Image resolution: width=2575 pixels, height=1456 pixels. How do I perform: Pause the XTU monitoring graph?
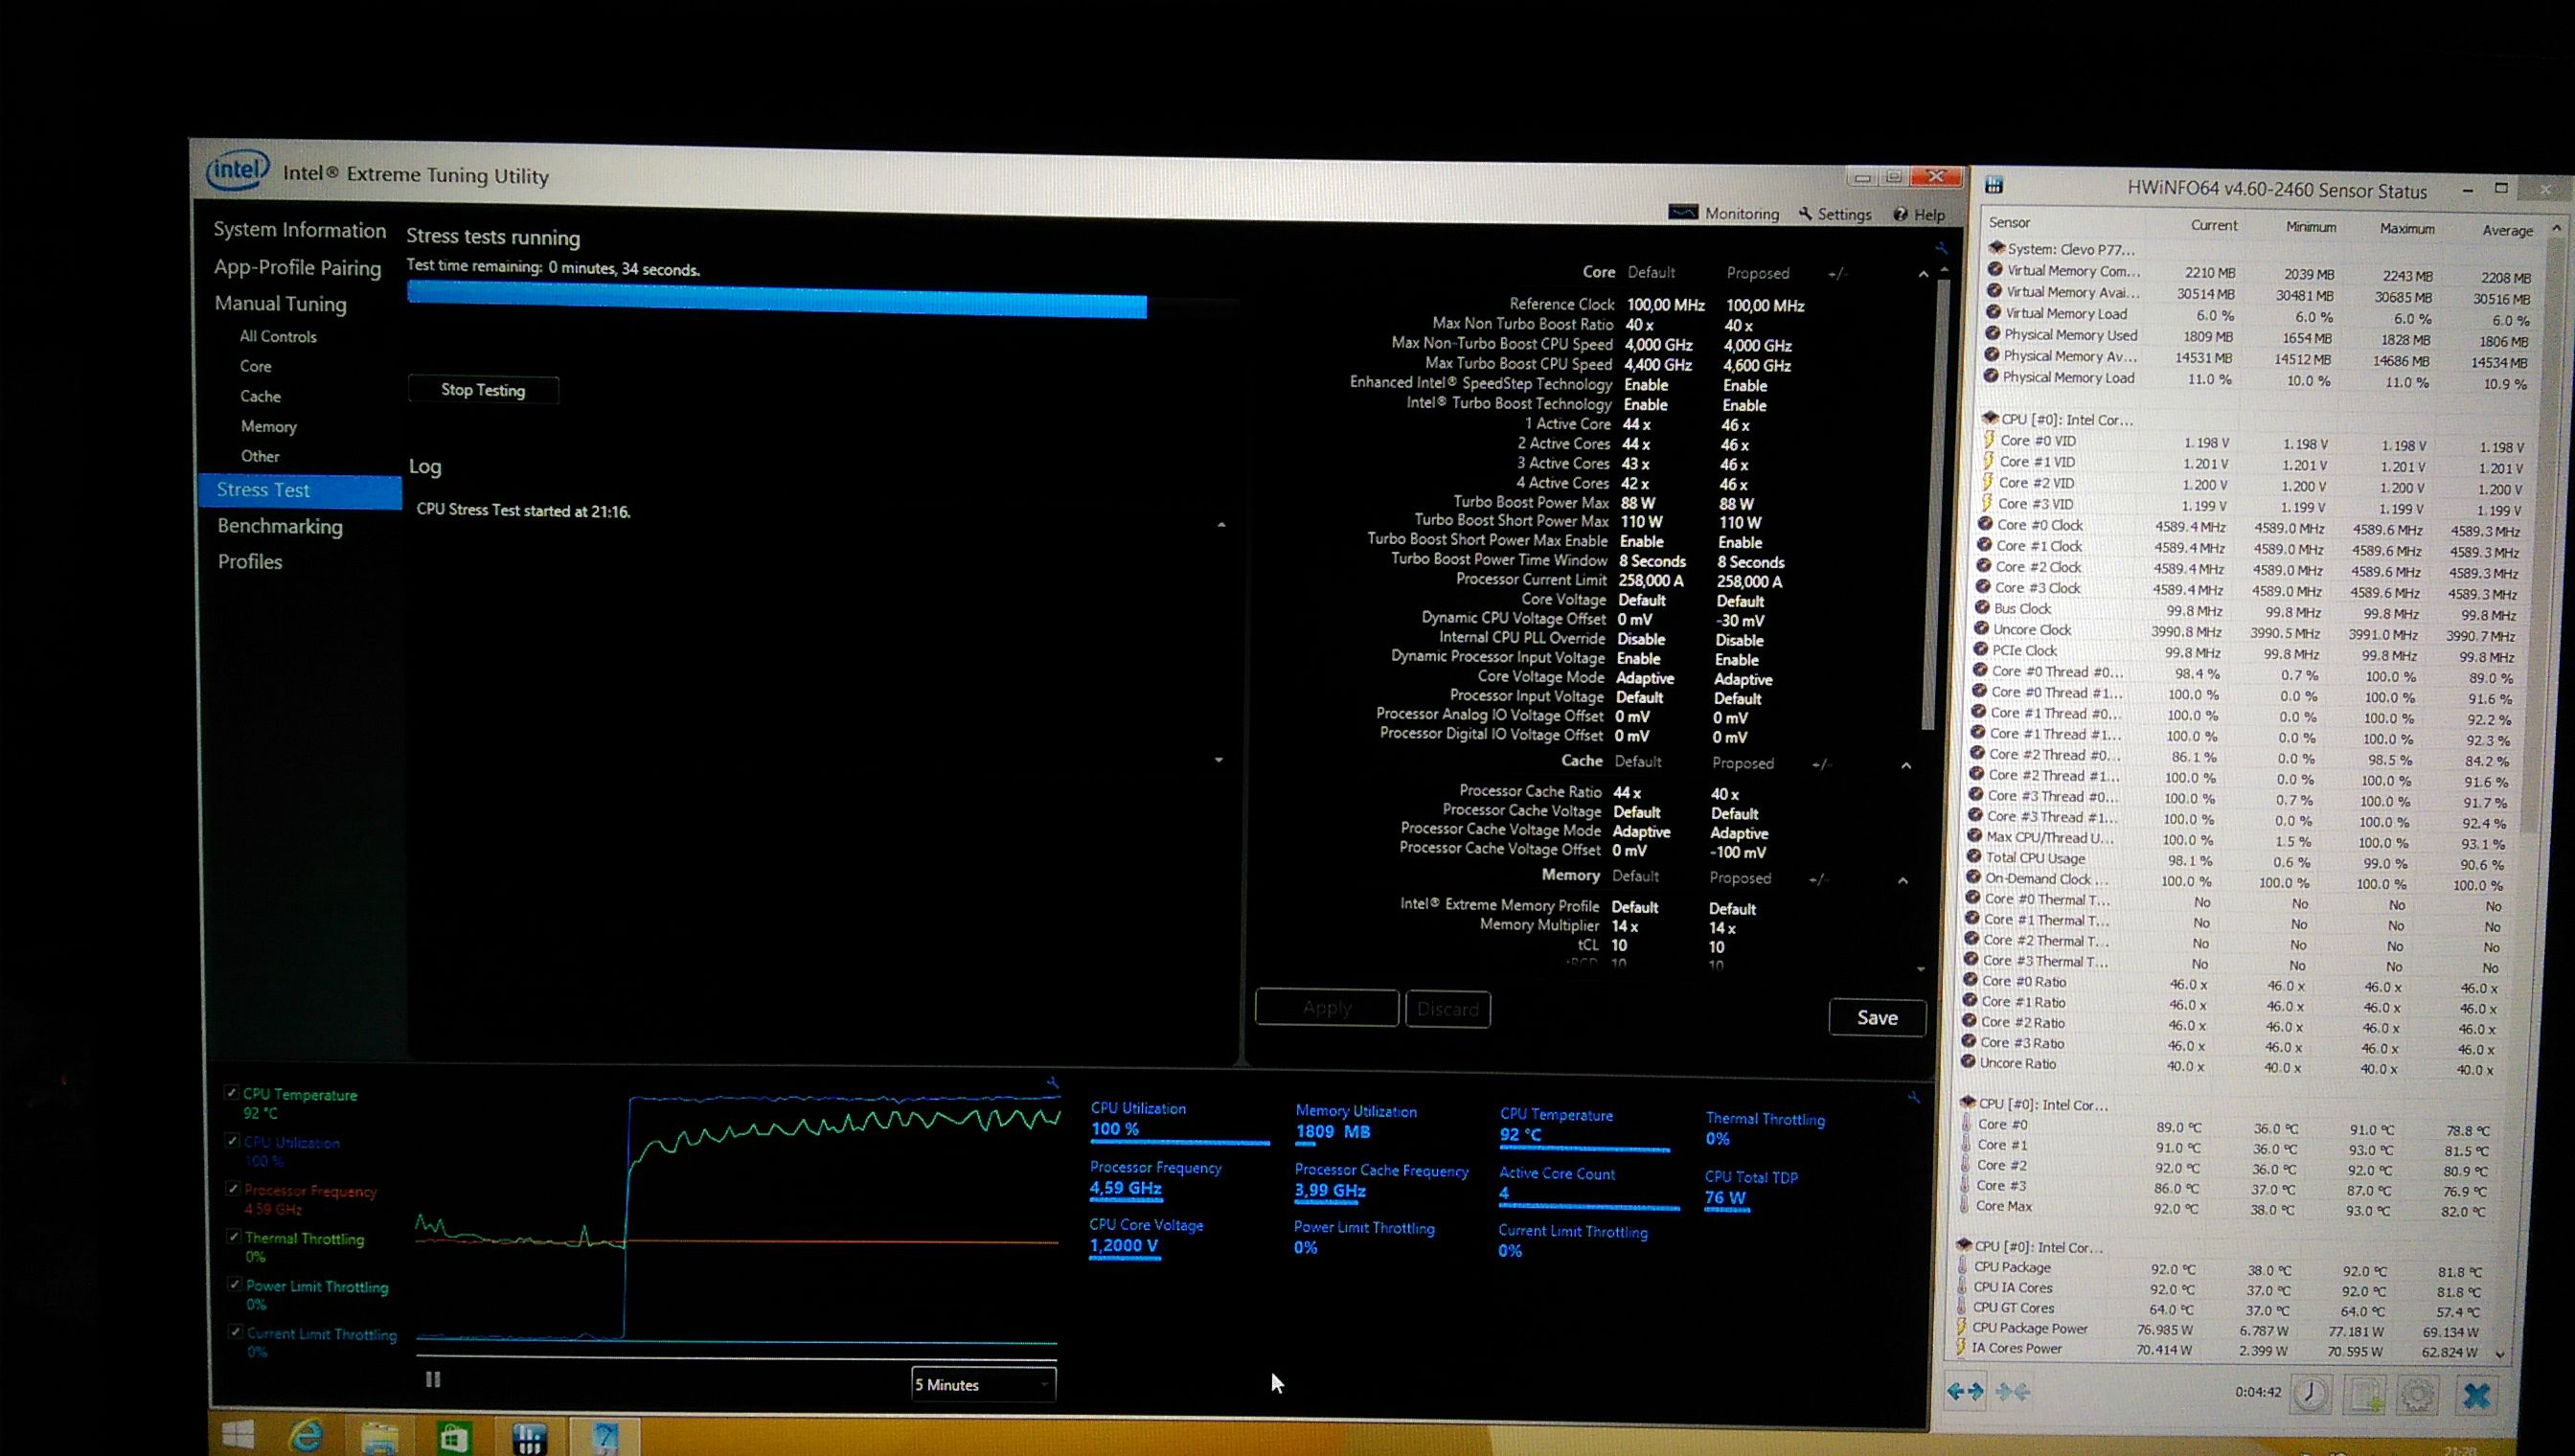pyautogui.click(x=433, y=1379)
